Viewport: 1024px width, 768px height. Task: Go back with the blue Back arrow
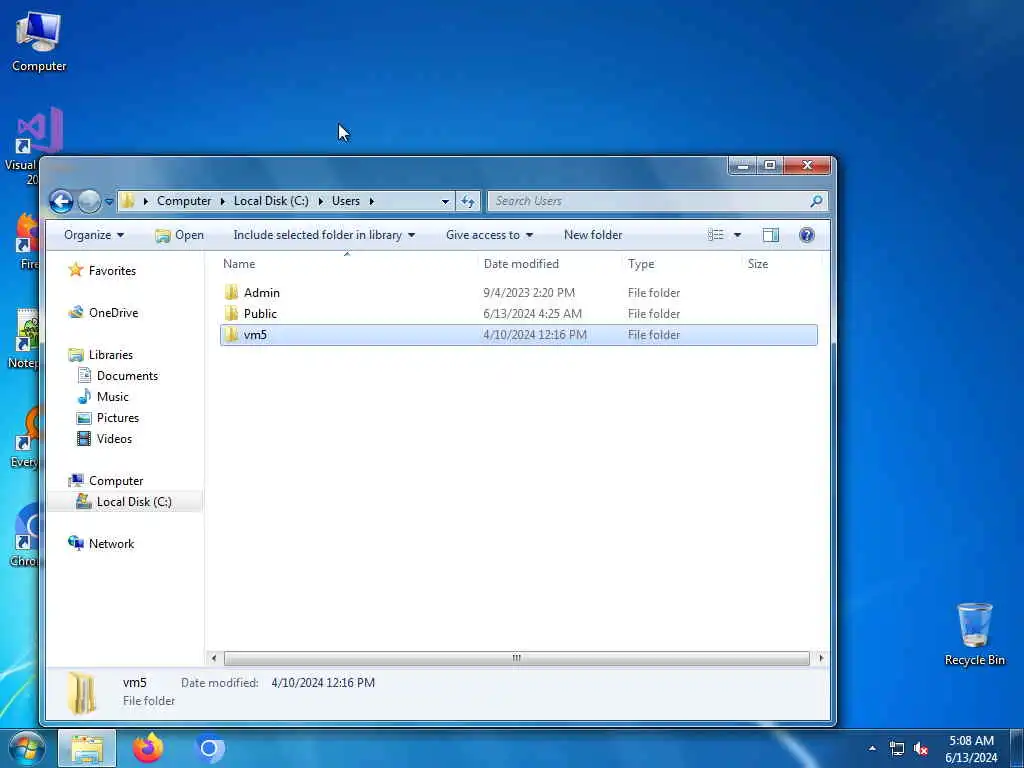tap(61, 201)
